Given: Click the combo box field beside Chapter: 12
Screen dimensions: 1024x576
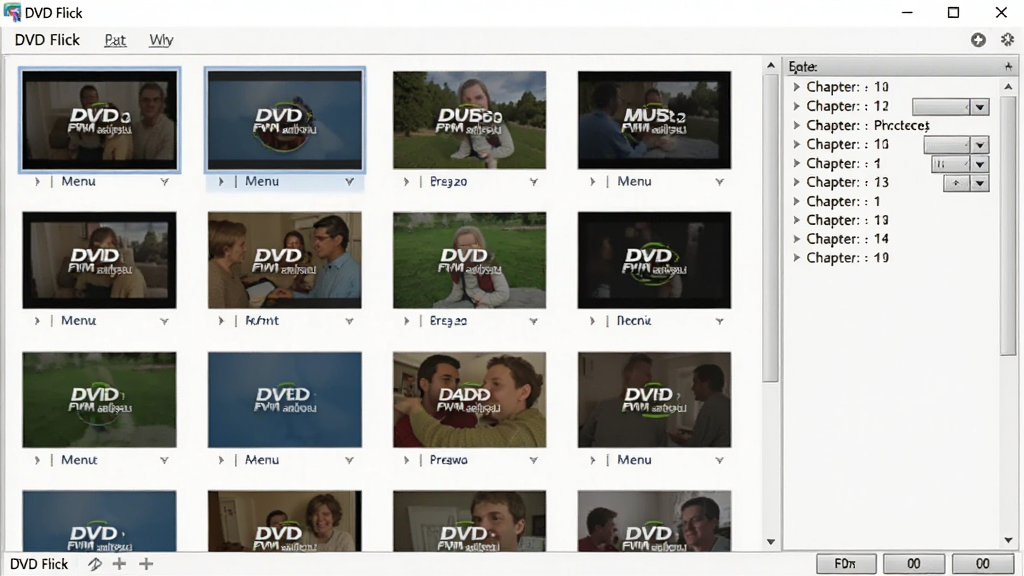Looking at the screenshot, I should point(941,107).
